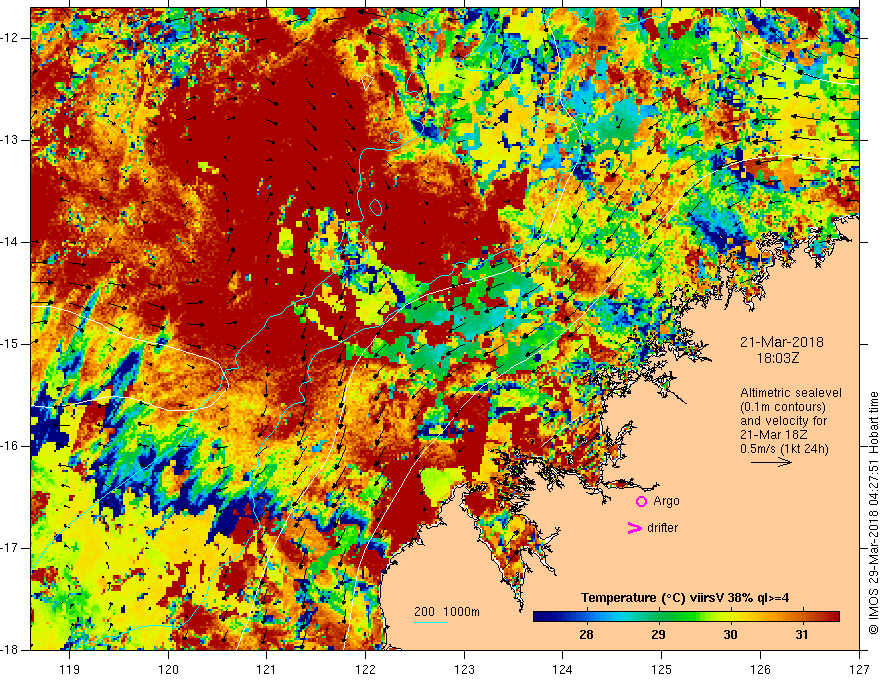Click longitude axis label '127'
Image resolution: width=880 pixels, height=680 pixels.
coord(859,669)
